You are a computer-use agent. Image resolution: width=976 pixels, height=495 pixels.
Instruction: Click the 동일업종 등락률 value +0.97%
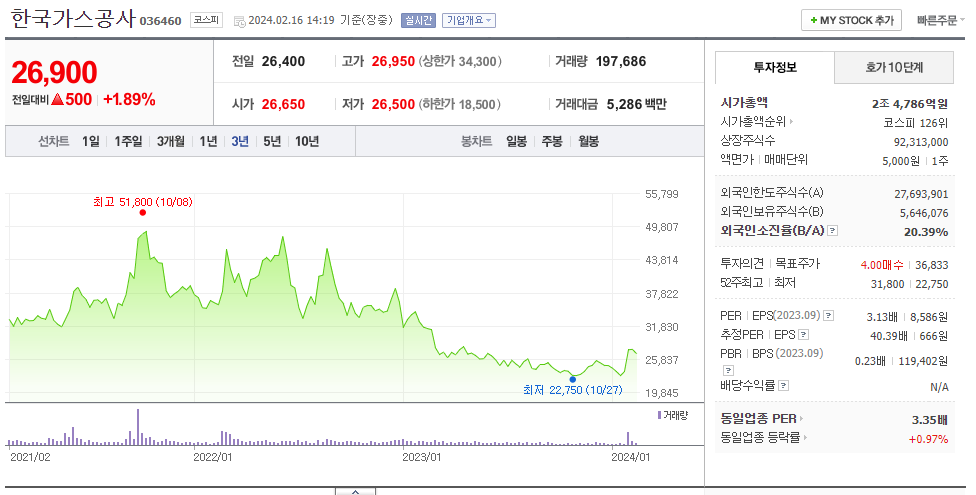[929, 439]
